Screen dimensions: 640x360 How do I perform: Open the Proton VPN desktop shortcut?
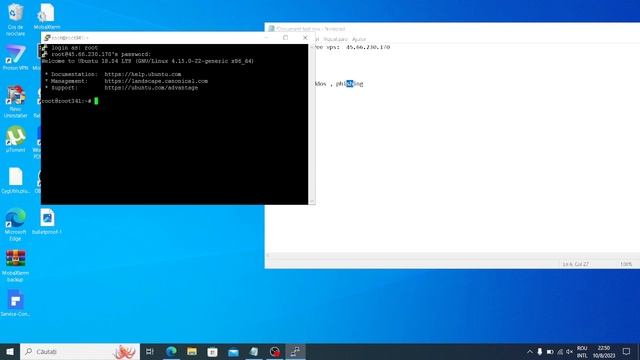point(16,58)
